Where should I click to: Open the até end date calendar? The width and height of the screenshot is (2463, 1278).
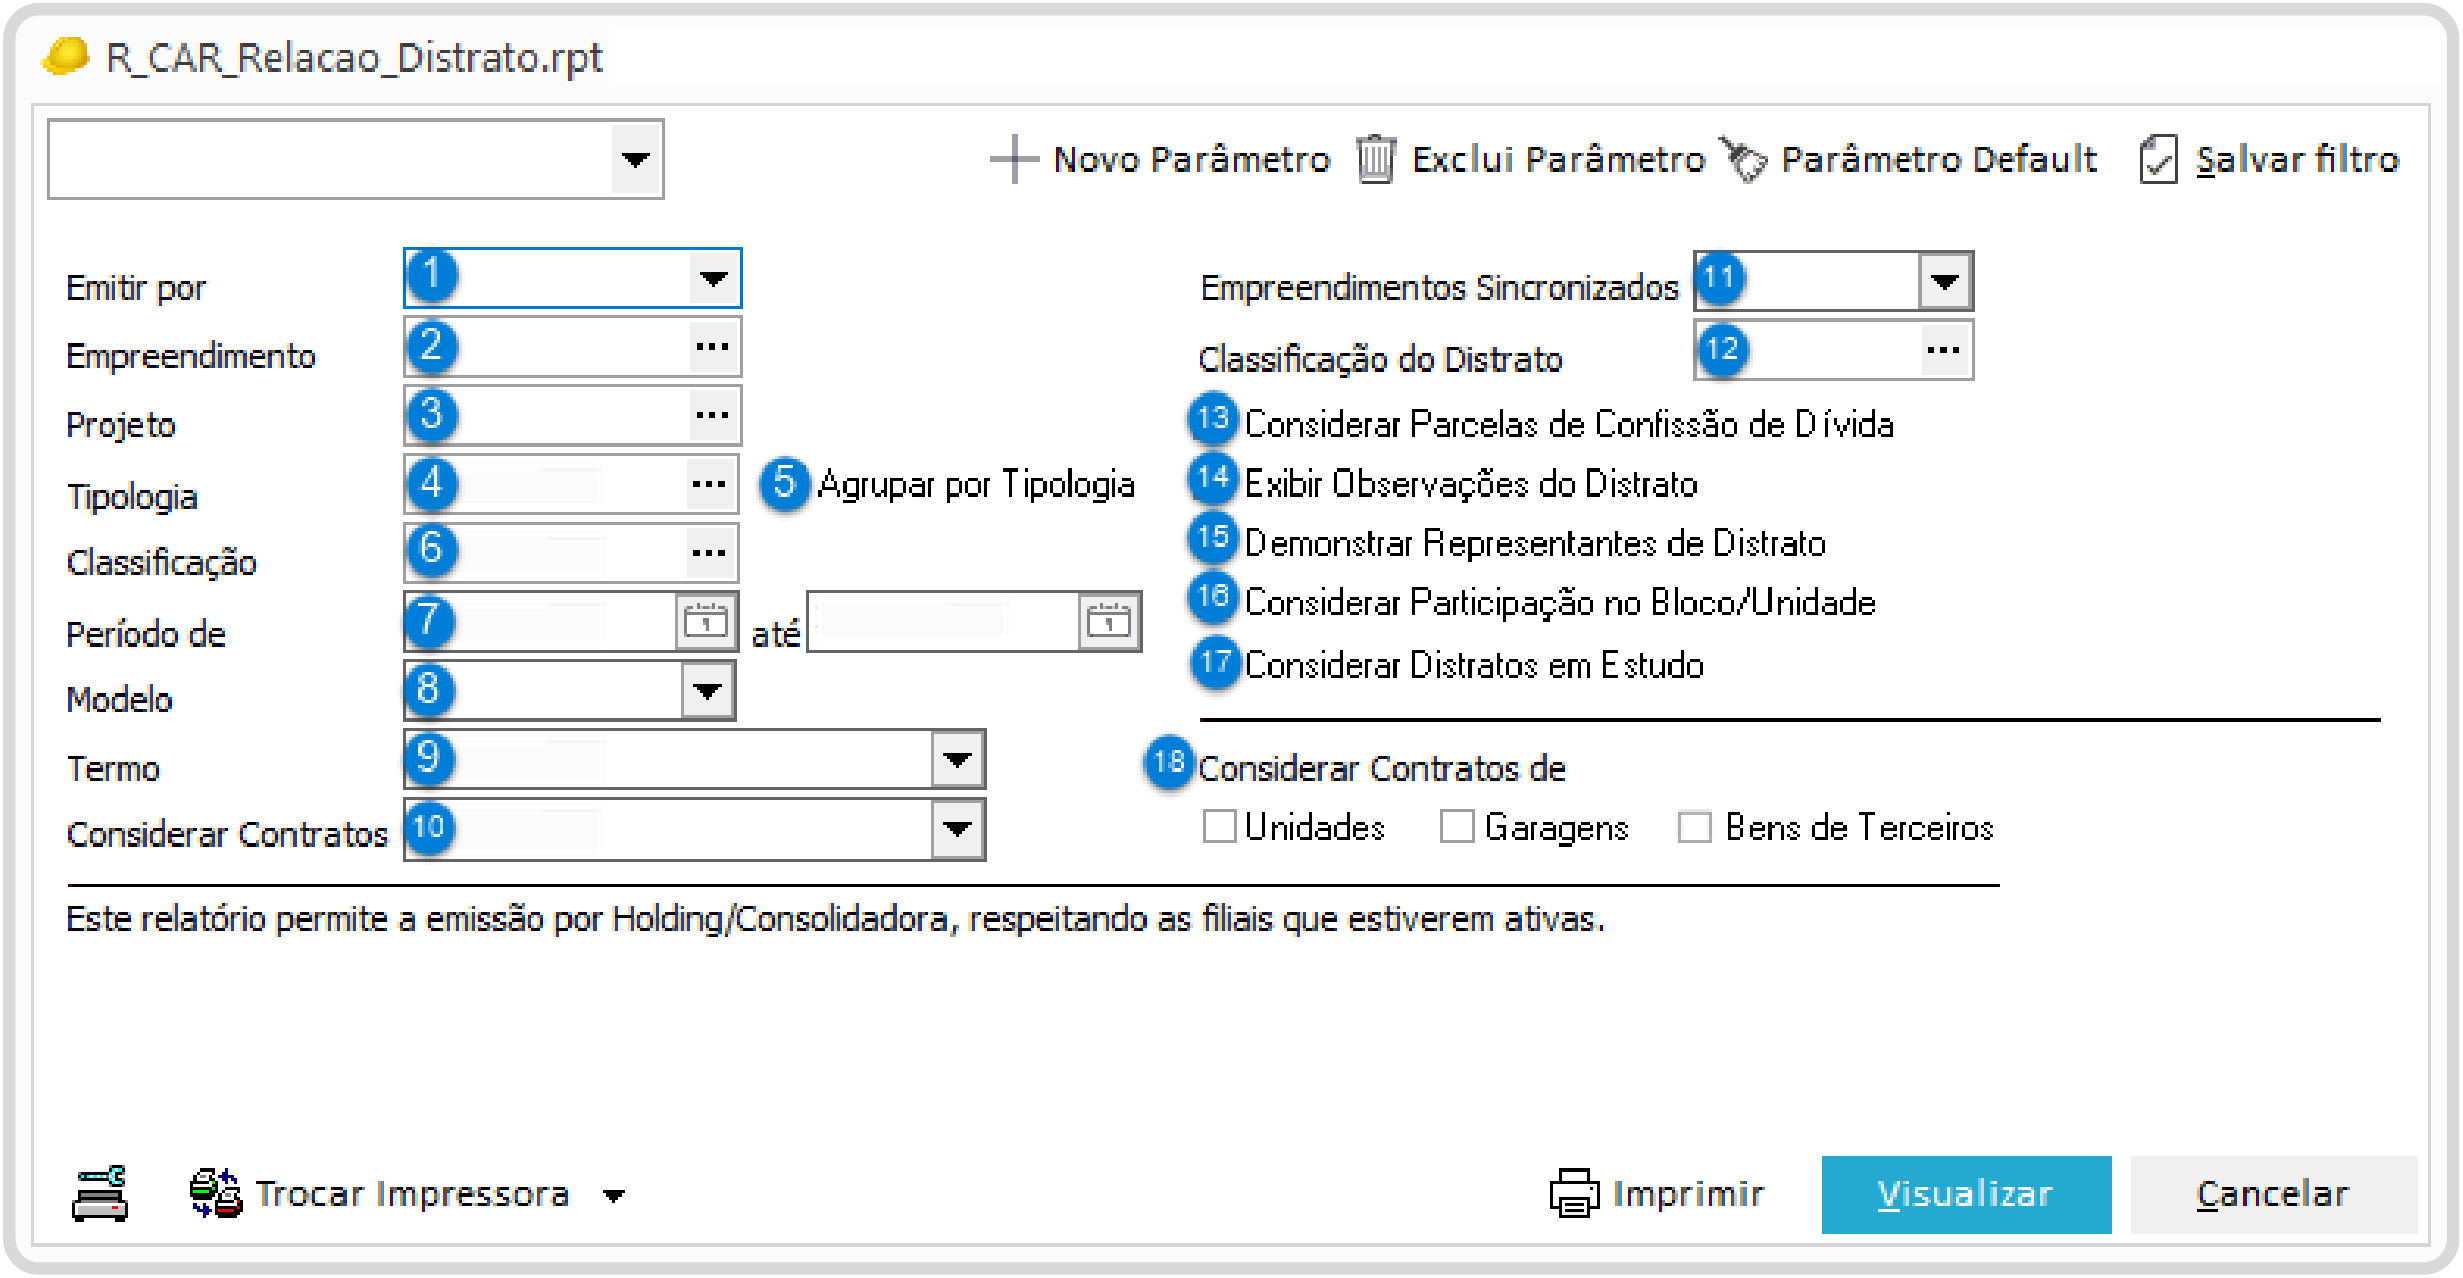(1108, 622)
